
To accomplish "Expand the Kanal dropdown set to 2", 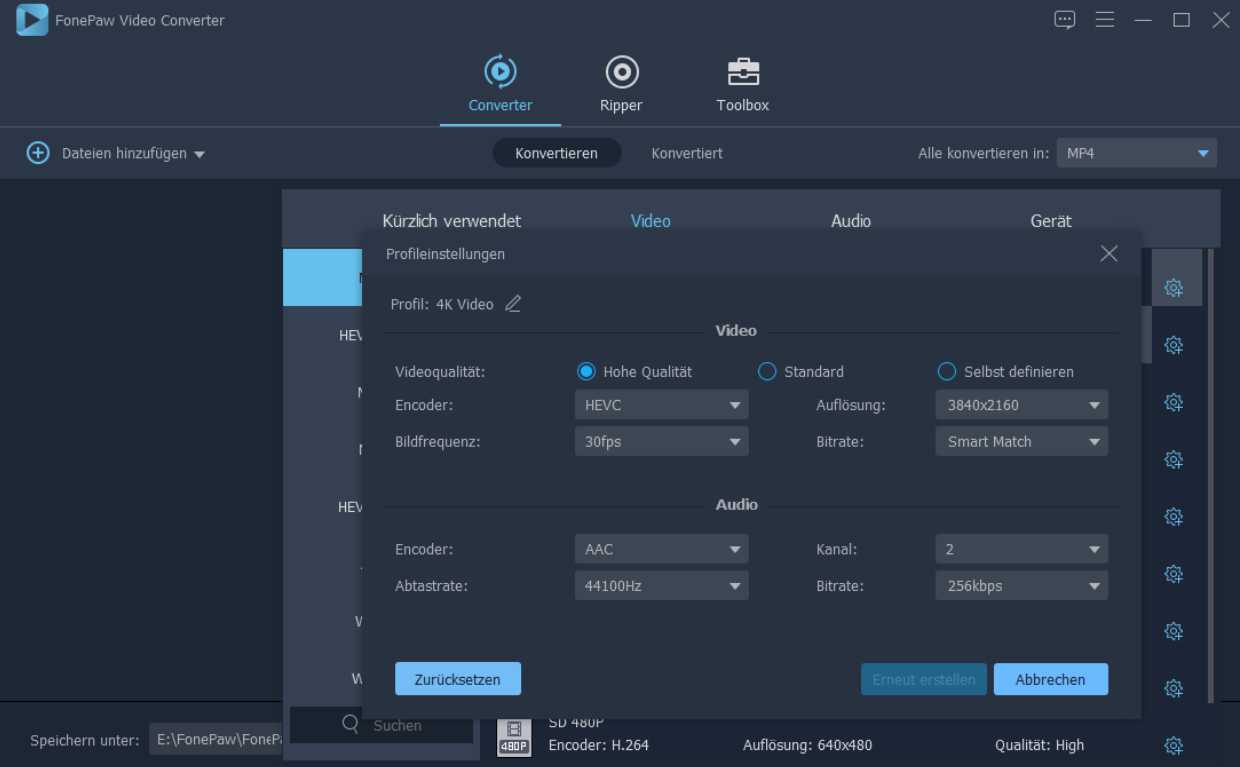I will point(1021,549).
